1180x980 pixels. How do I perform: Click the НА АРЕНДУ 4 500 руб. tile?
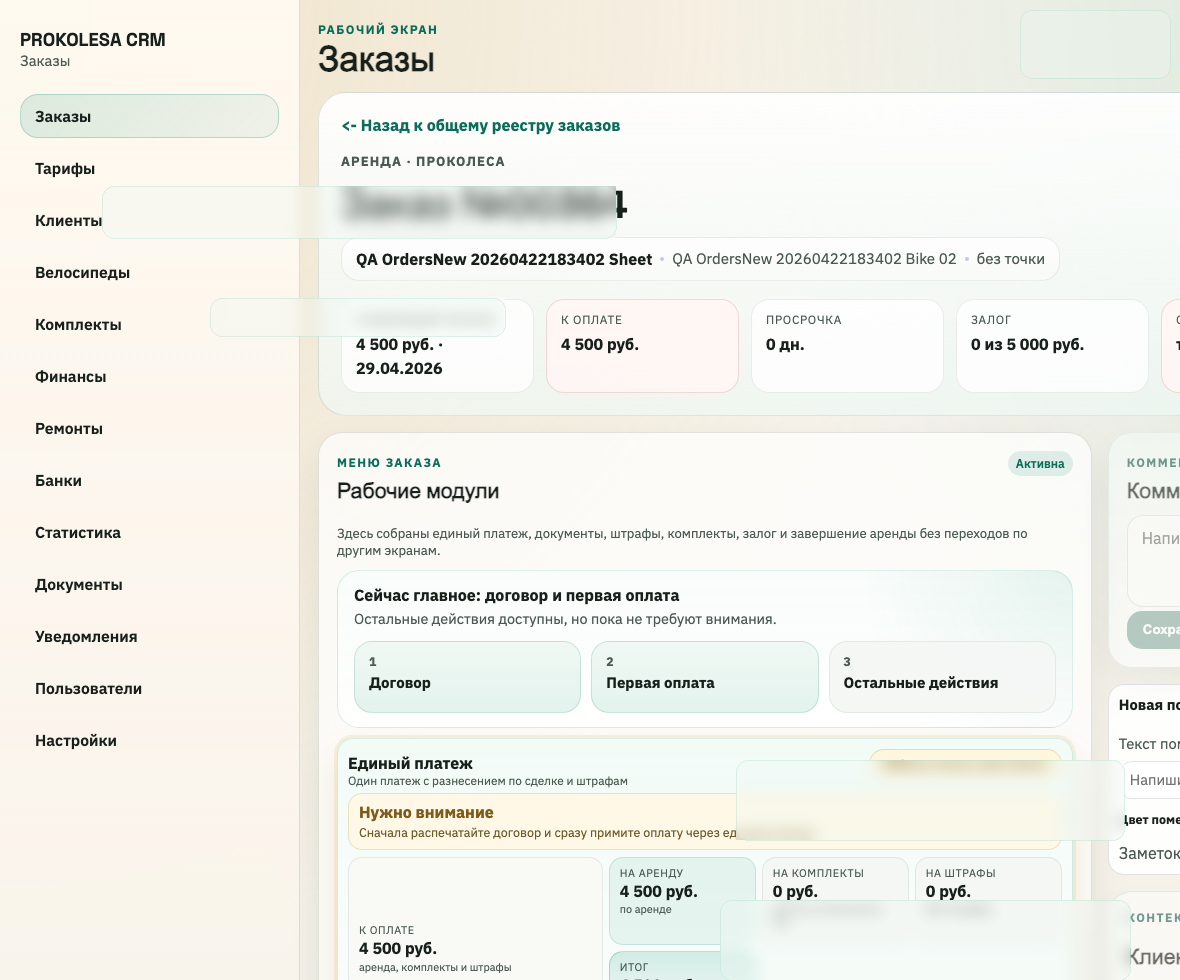pyautogui.click(x=682, y=900)
